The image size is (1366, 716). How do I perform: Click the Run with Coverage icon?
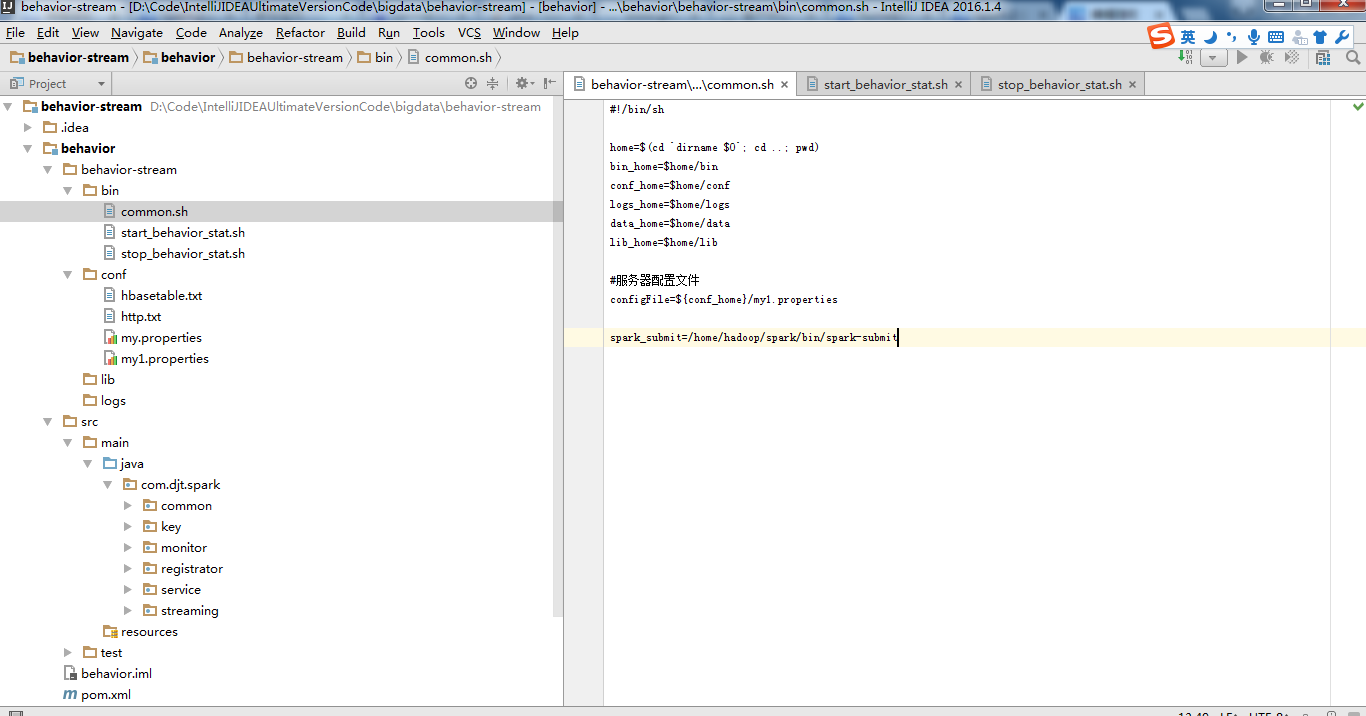pos(1292,58)
